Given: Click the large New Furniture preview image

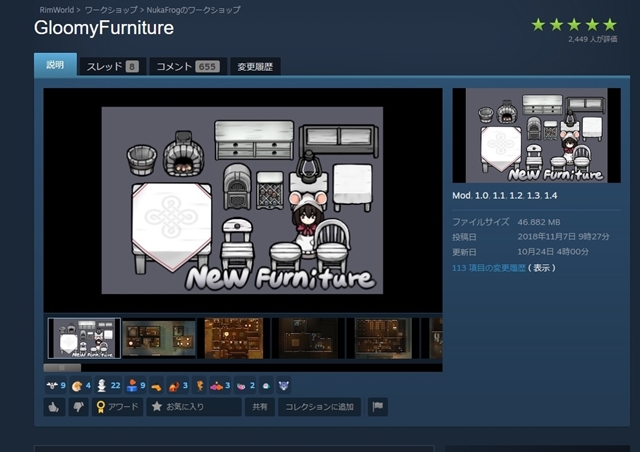Looking at the screenshot, I should tap(243, 200).
